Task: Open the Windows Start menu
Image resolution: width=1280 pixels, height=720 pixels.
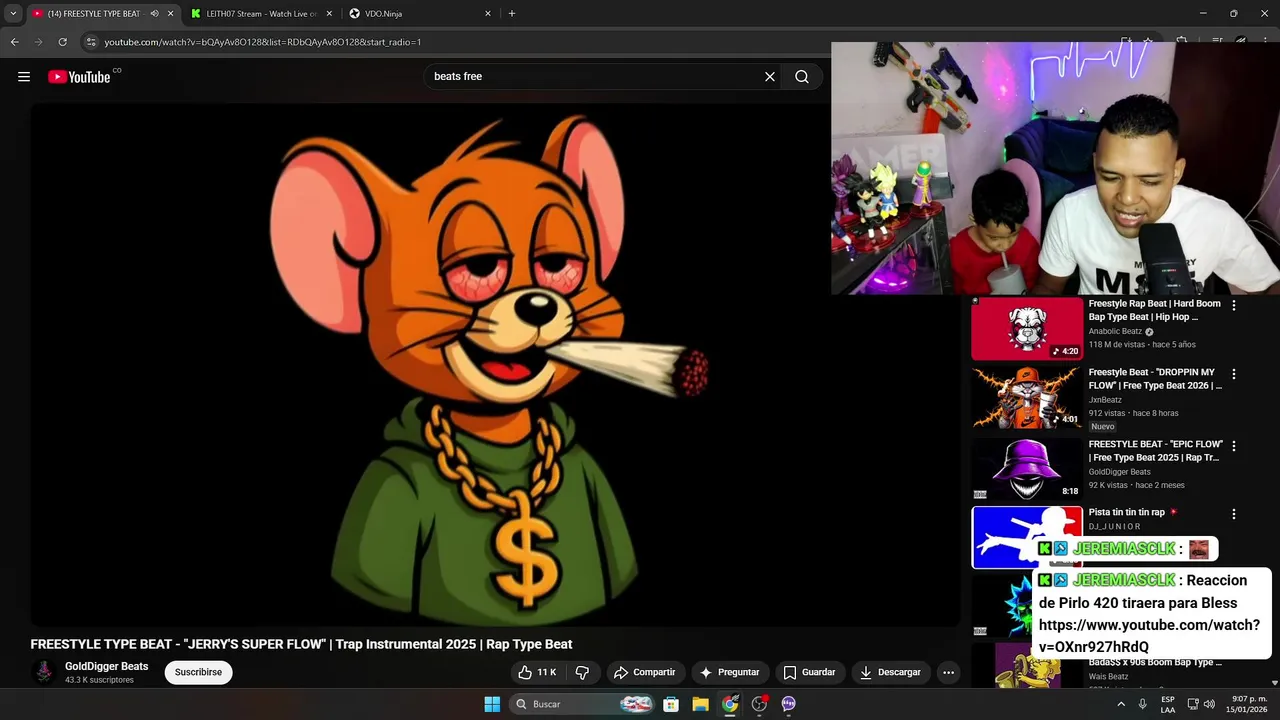Action: coord(492,704)
